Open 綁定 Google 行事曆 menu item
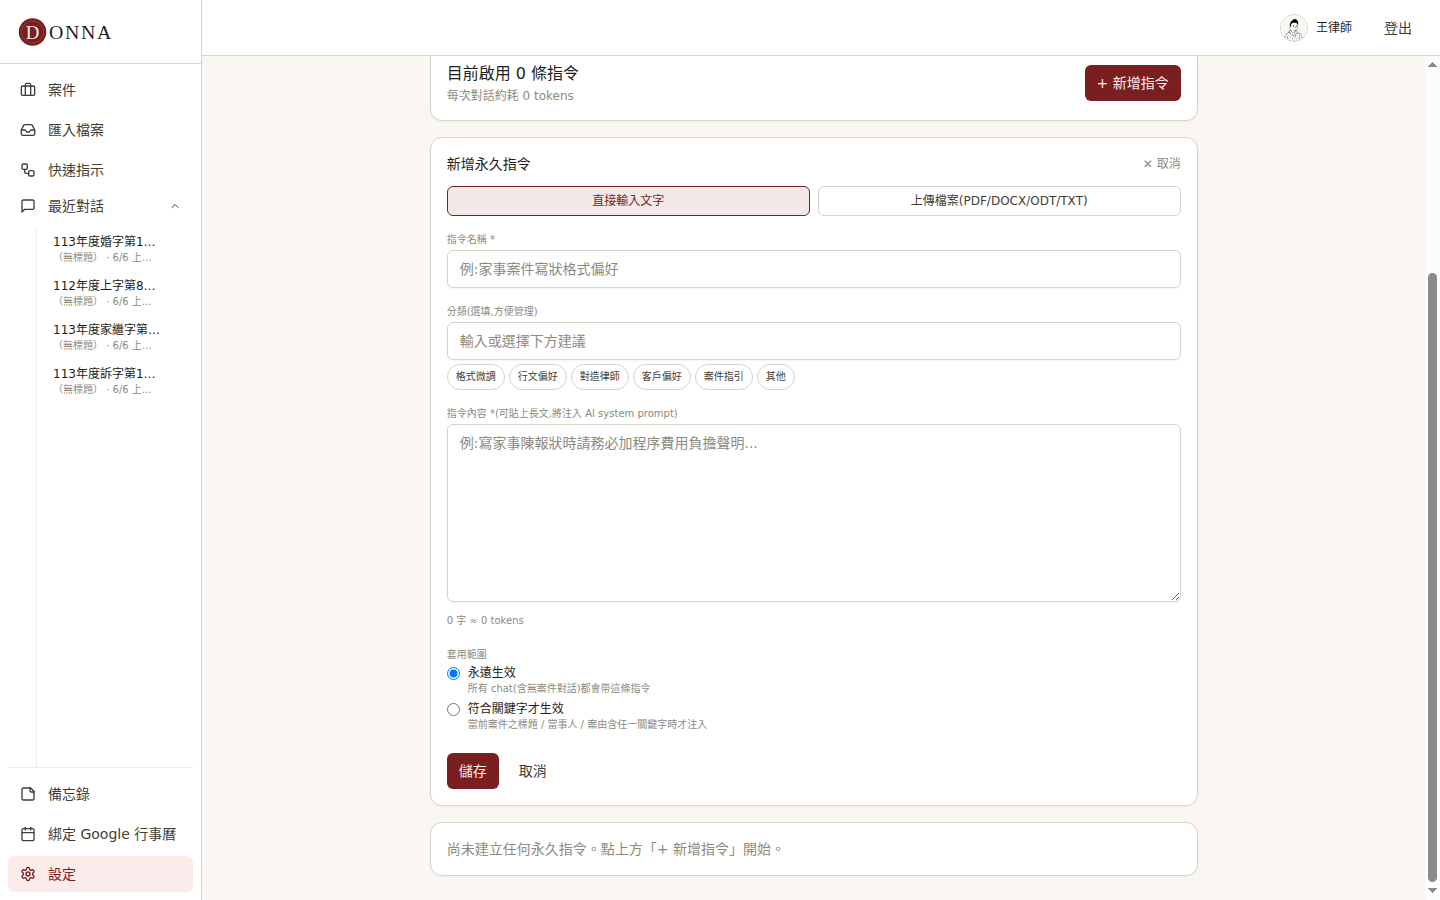The height and width of the screenshot is (900, 1440). point(100,834)
